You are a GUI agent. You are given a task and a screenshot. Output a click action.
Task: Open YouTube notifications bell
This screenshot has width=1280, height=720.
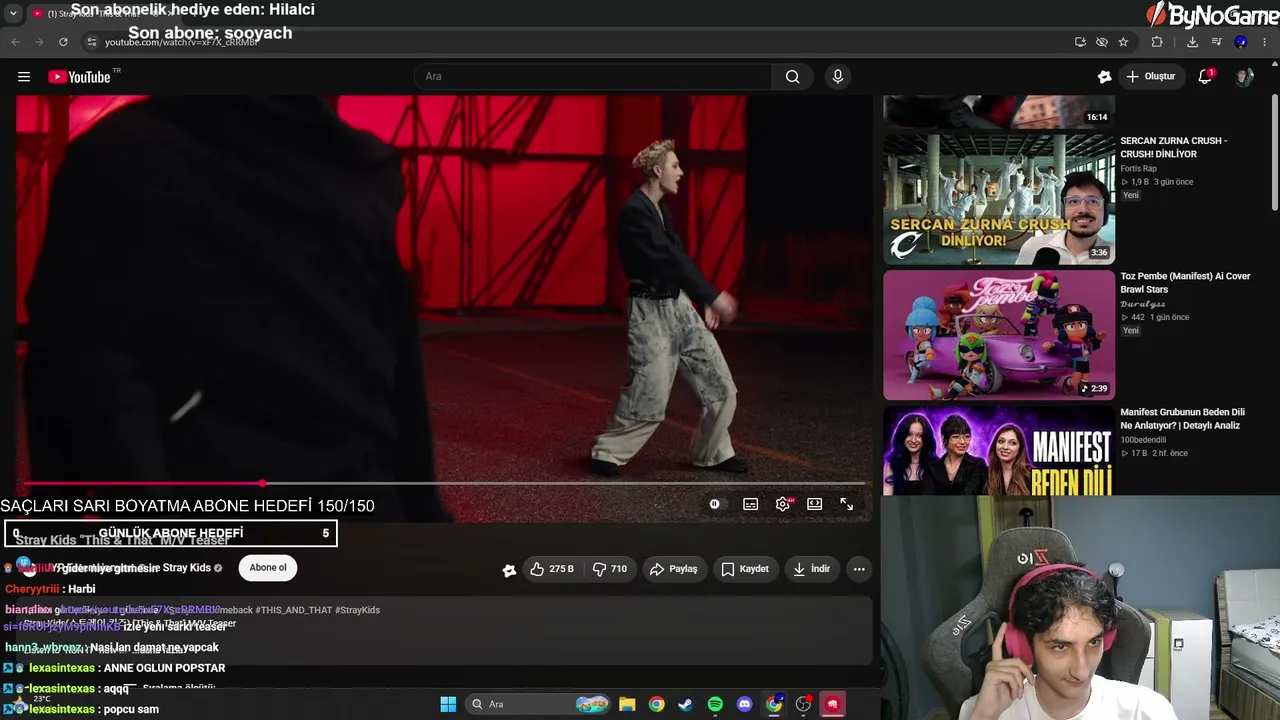click(1205, 77)
